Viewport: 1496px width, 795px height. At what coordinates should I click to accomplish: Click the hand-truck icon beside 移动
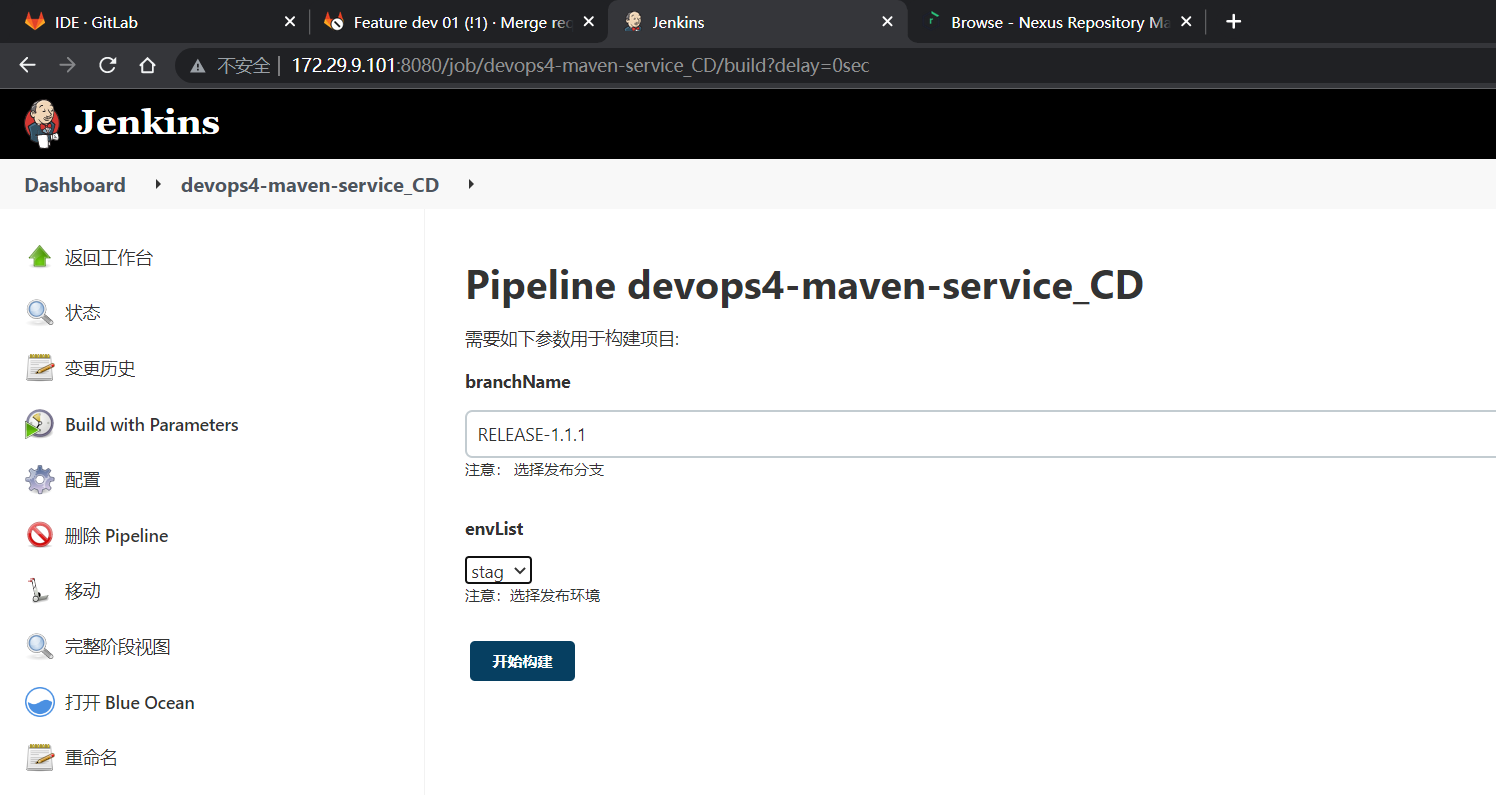(40, 591)
